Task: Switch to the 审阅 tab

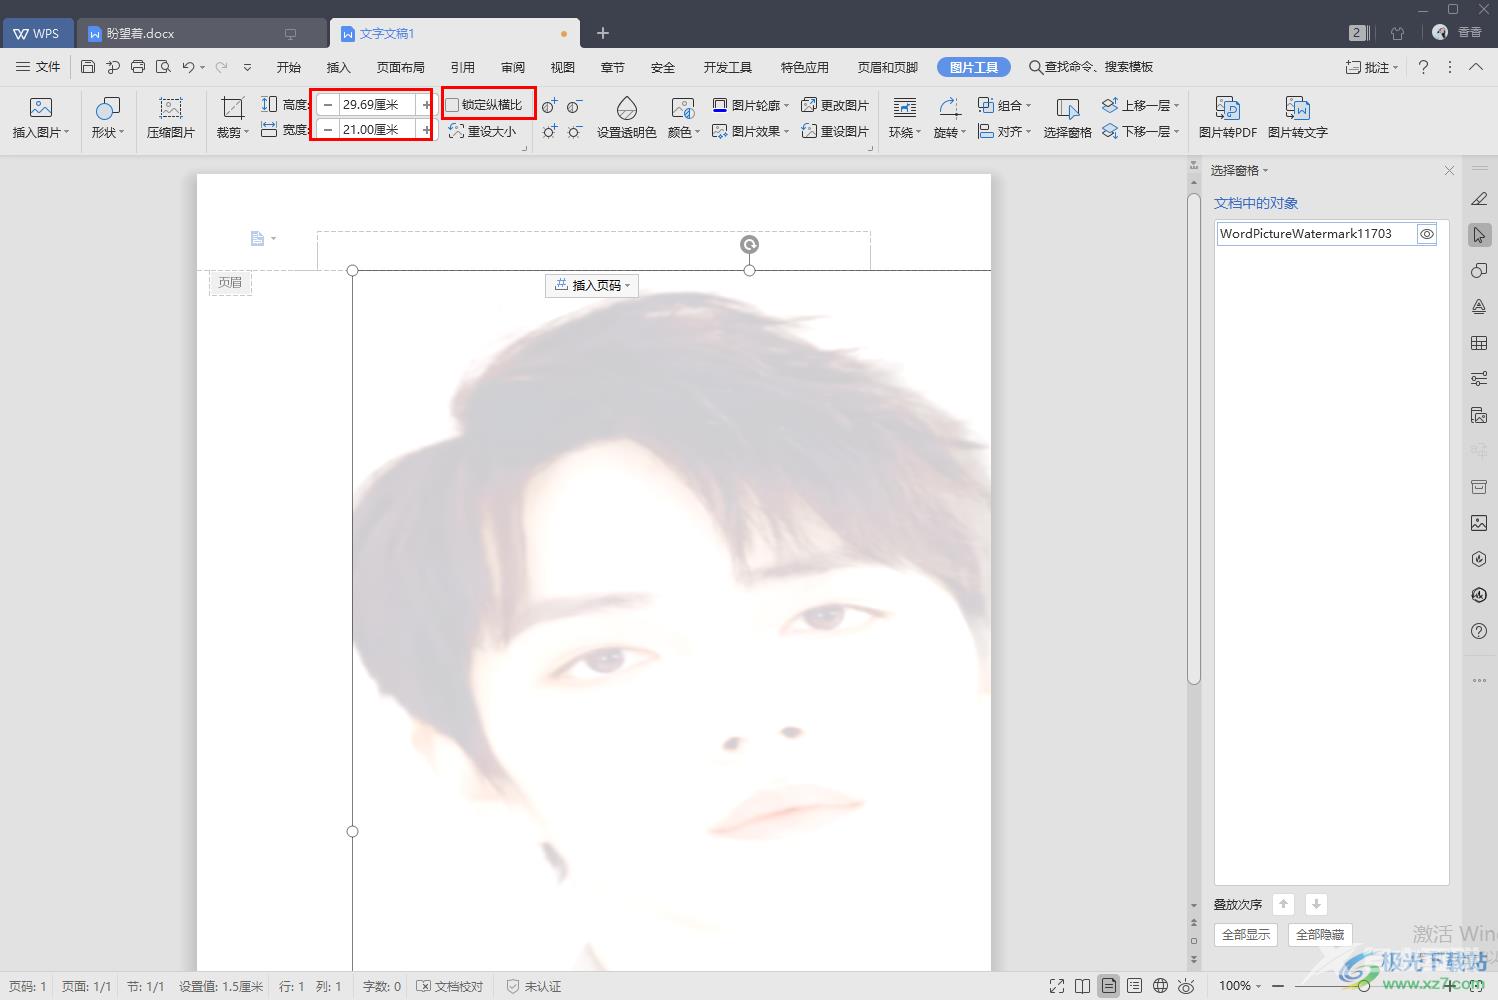Action: click(513, 67)
